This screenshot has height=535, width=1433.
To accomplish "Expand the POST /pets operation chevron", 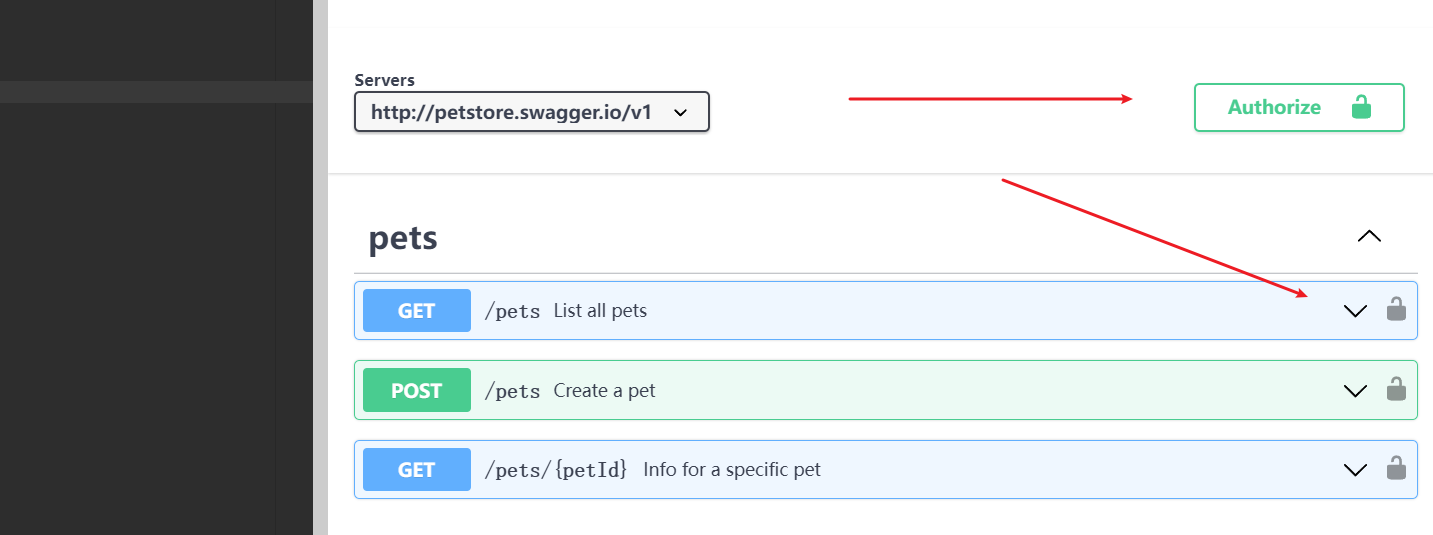I will [1355, 391].
